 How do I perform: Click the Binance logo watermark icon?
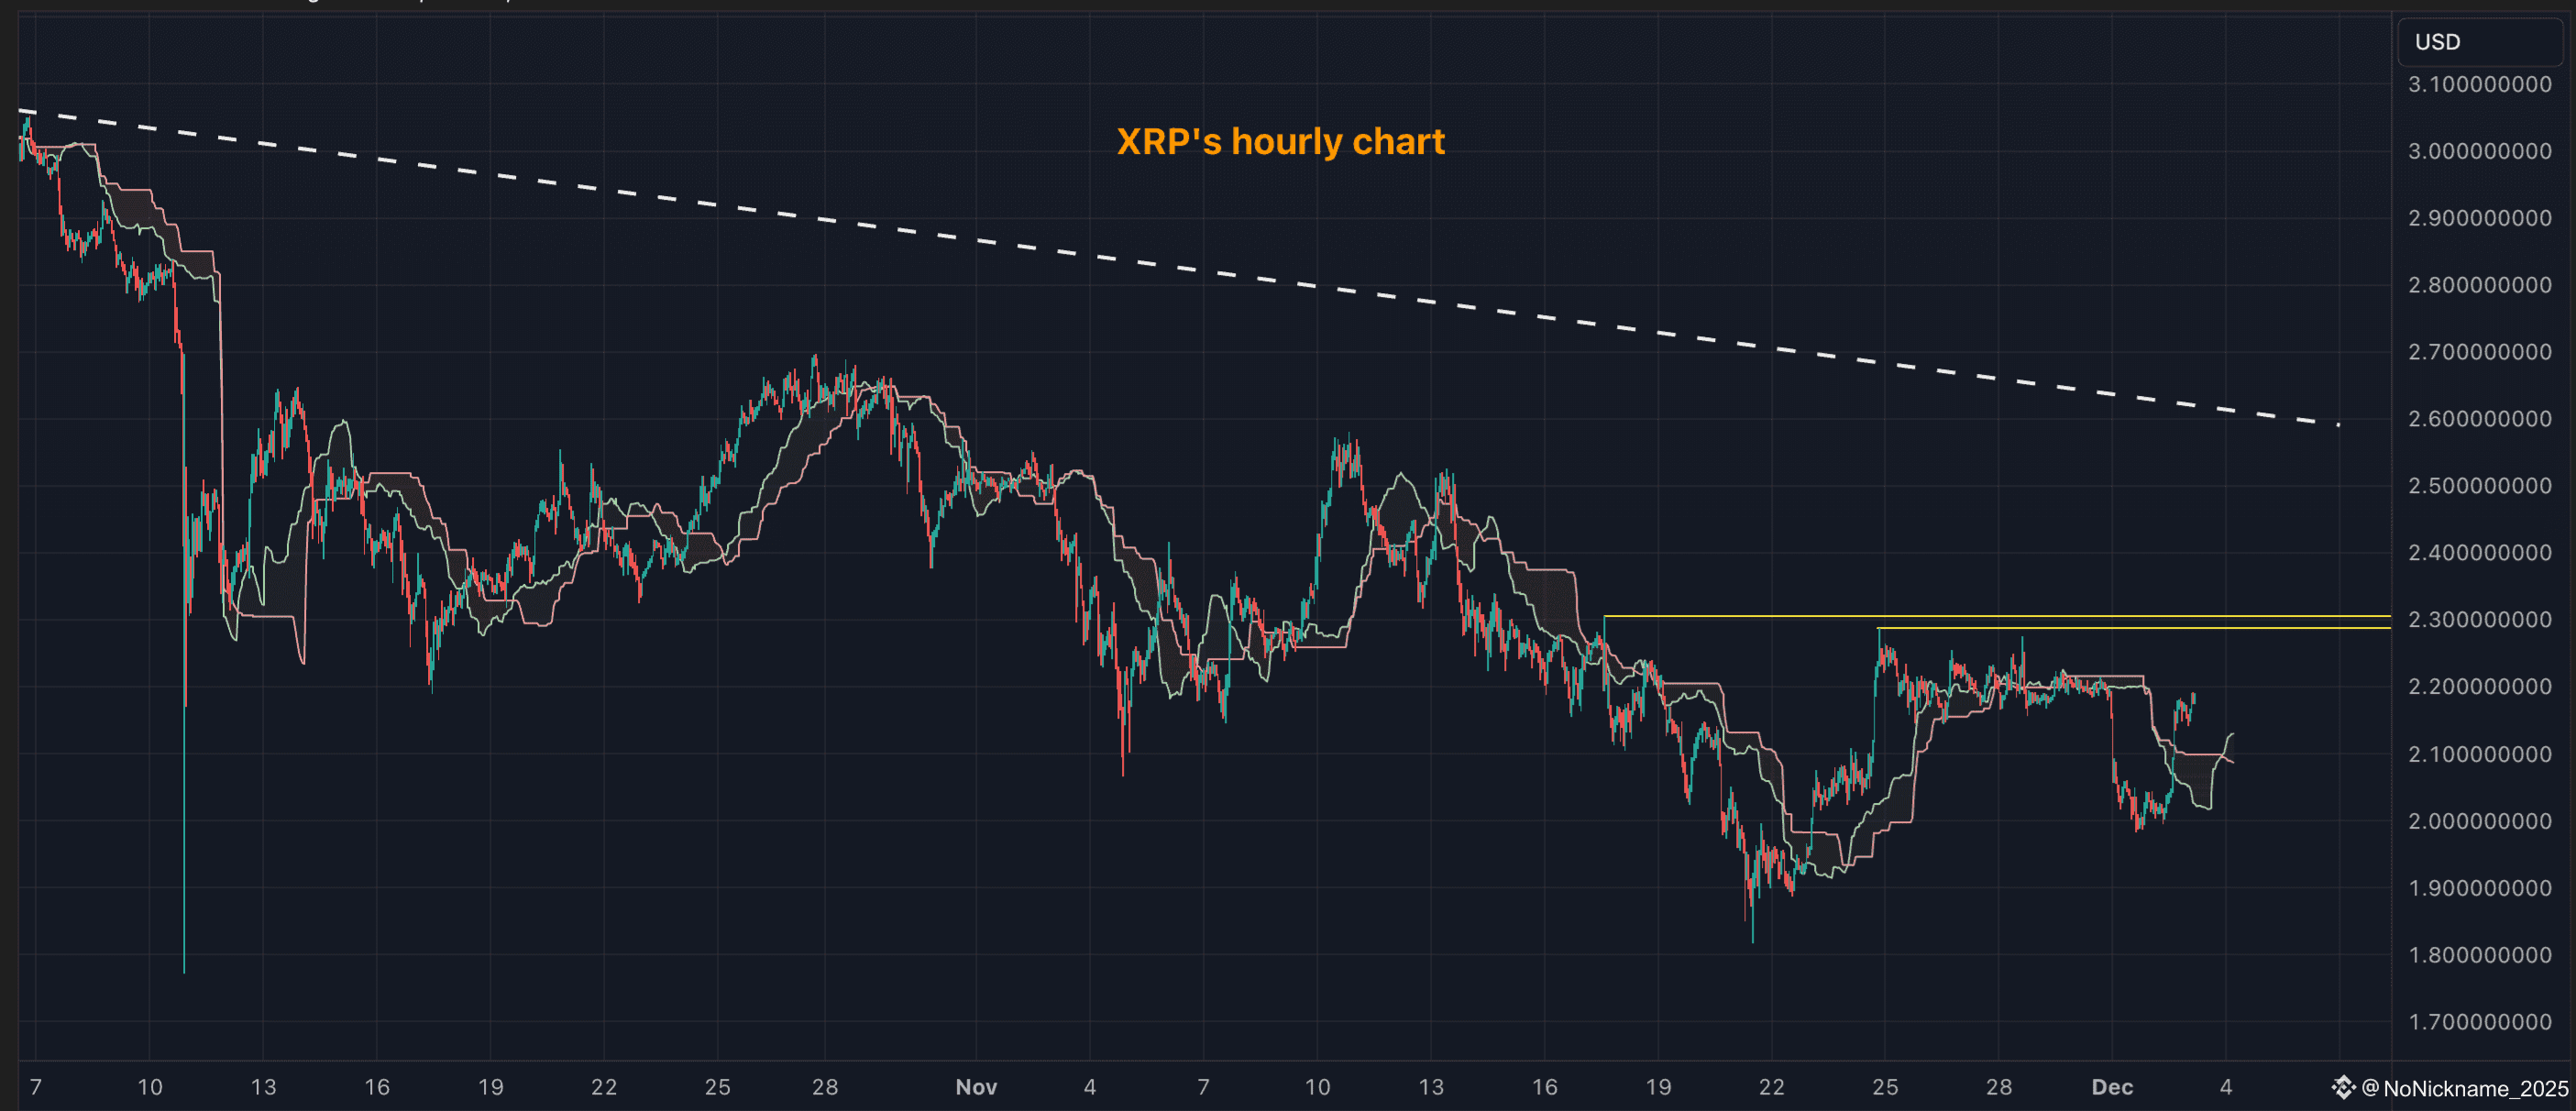[2343, 1087]
